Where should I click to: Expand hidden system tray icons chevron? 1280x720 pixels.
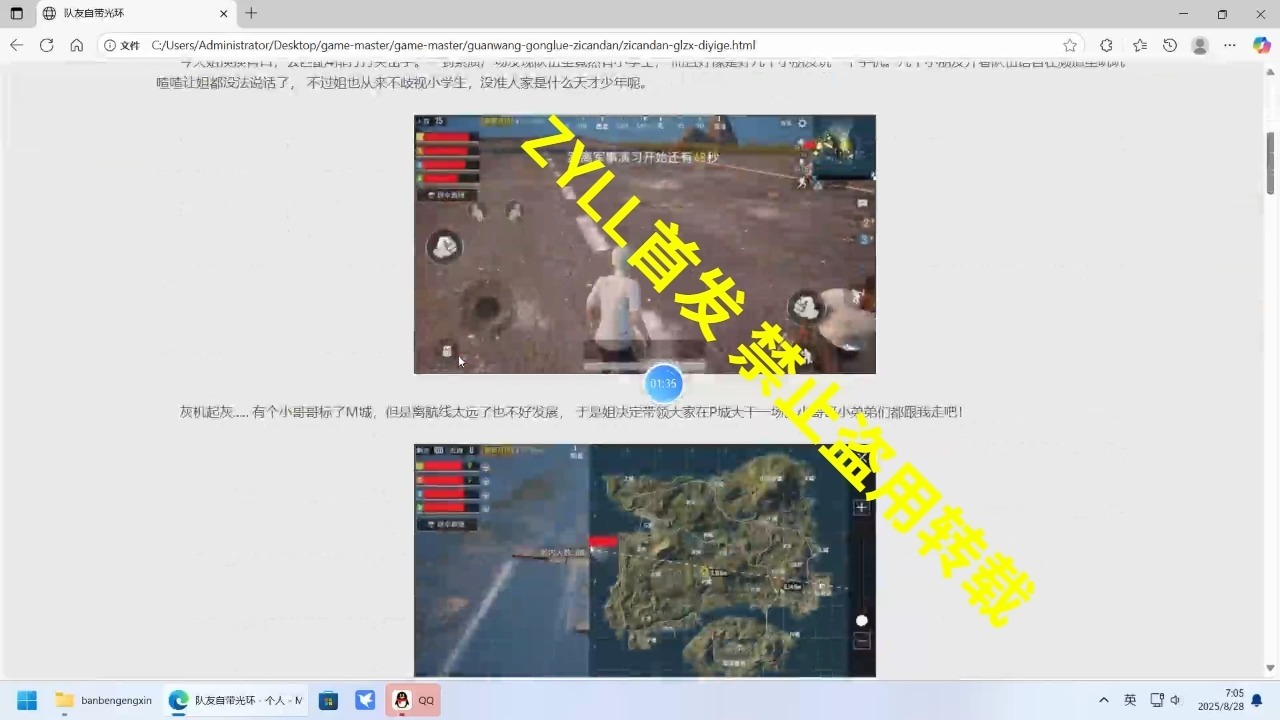tap(1104, 700)
